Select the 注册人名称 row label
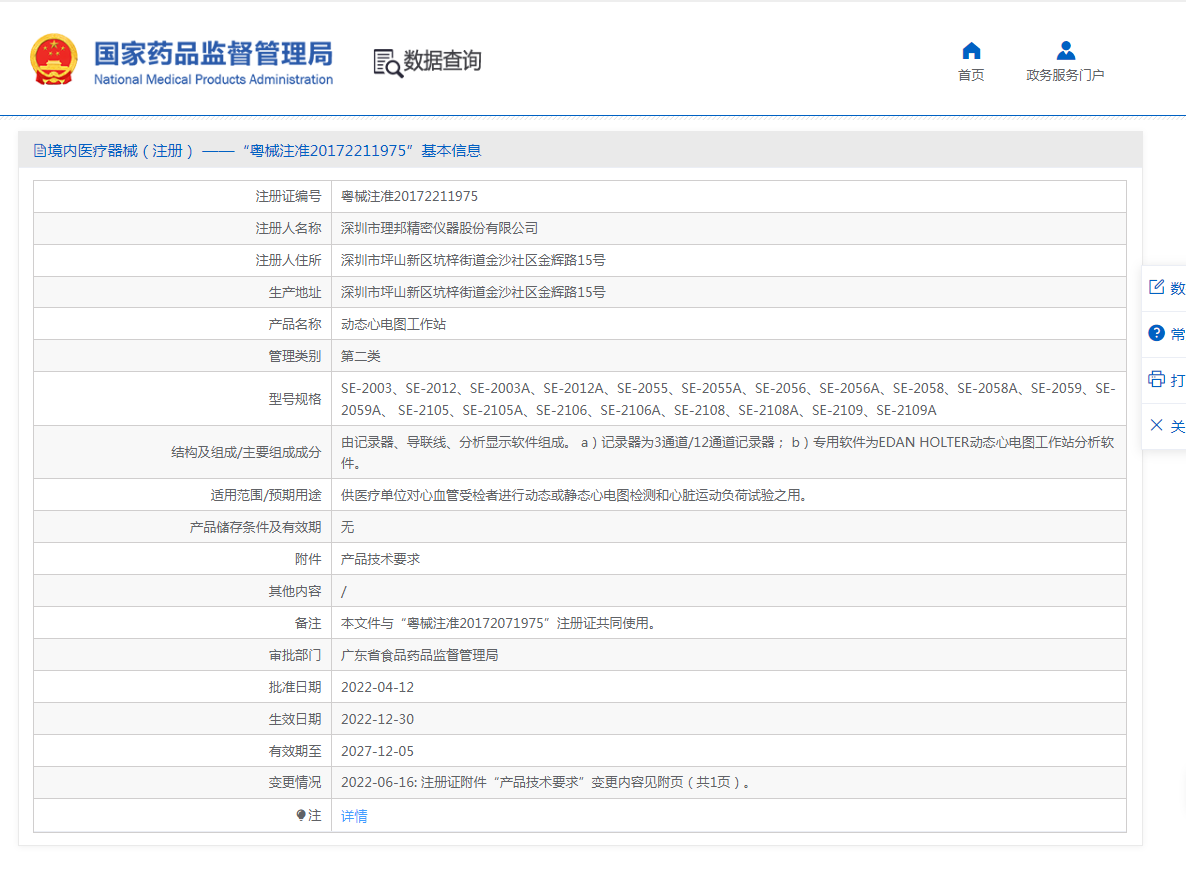The height and width of the screenshot is (872, 1186). pos(288,228)
